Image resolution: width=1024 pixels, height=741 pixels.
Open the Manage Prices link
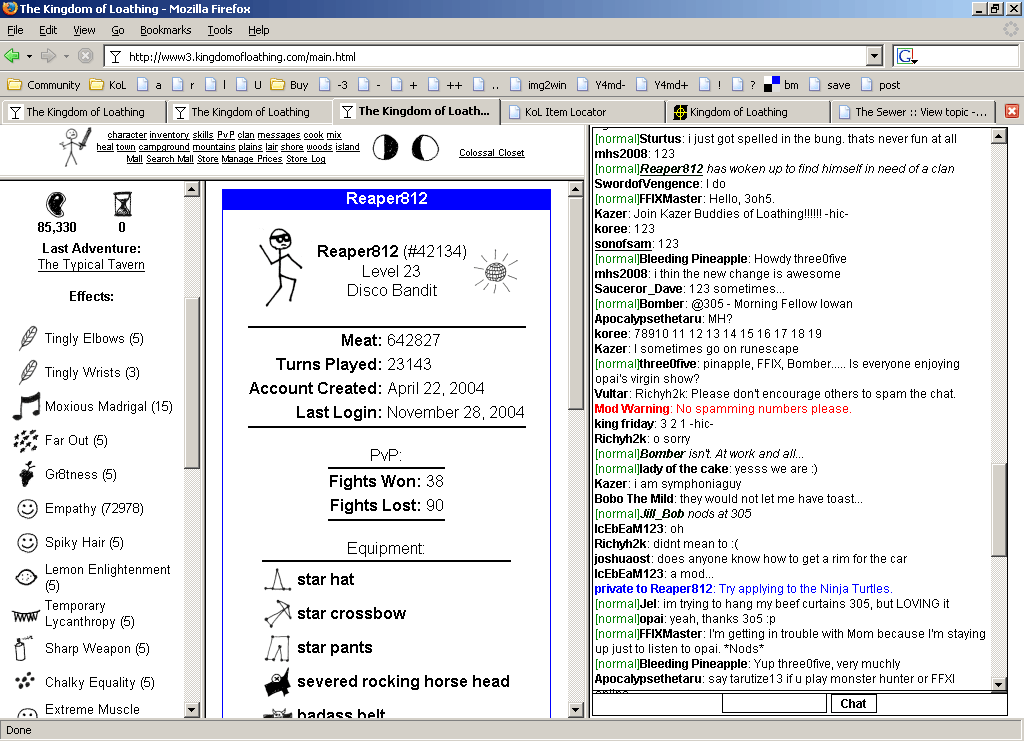coord(252,159)
